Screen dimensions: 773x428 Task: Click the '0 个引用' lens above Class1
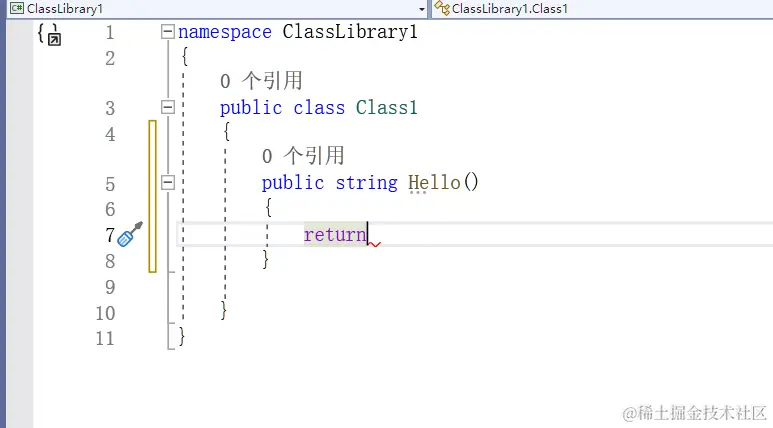[x=261, y=81]
